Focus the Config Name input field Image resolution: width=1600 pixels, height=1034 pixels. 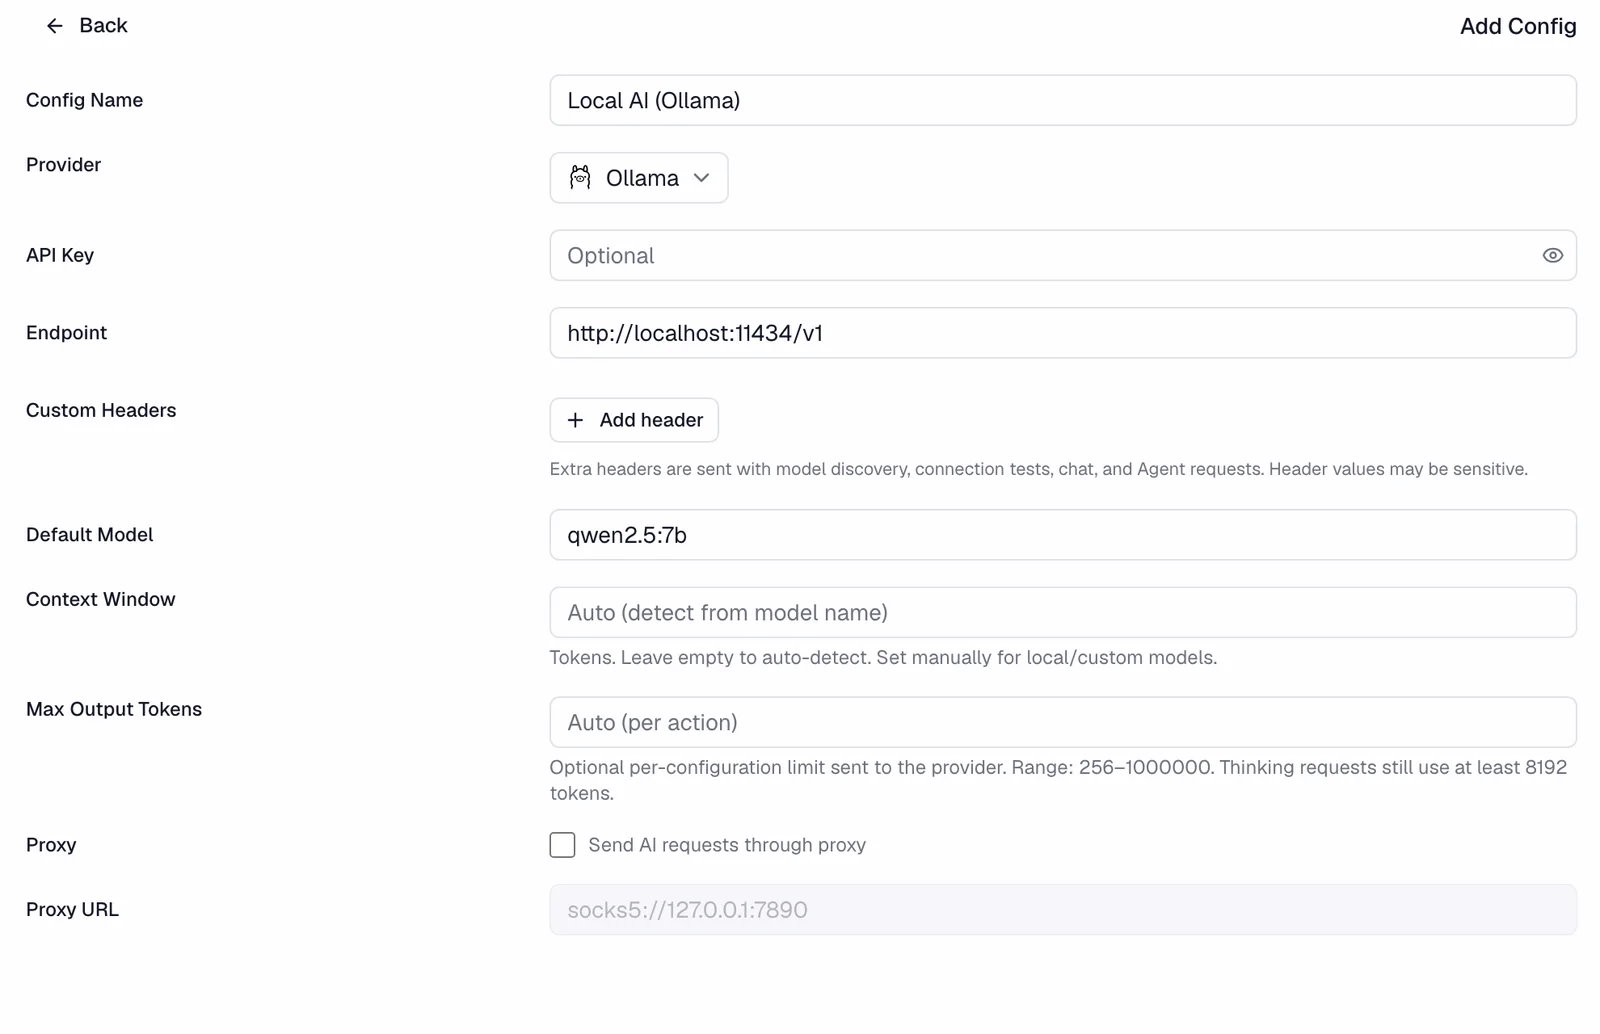point(1063,101)
